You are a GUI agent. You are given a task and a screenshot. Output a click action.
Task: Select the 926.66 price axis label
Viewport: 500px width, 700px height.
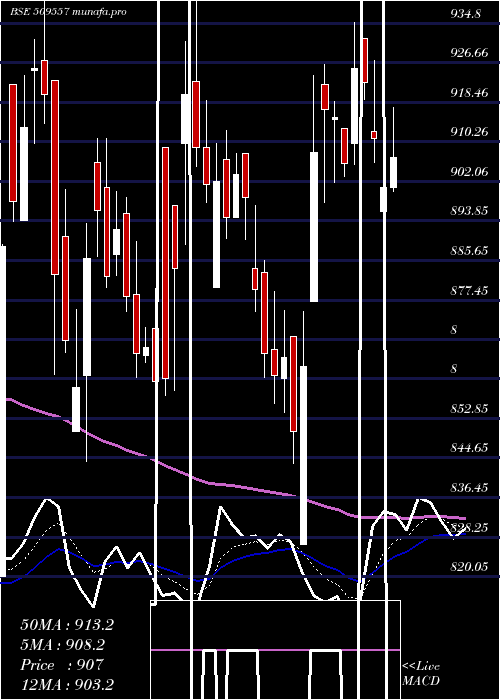coord(469,53)
